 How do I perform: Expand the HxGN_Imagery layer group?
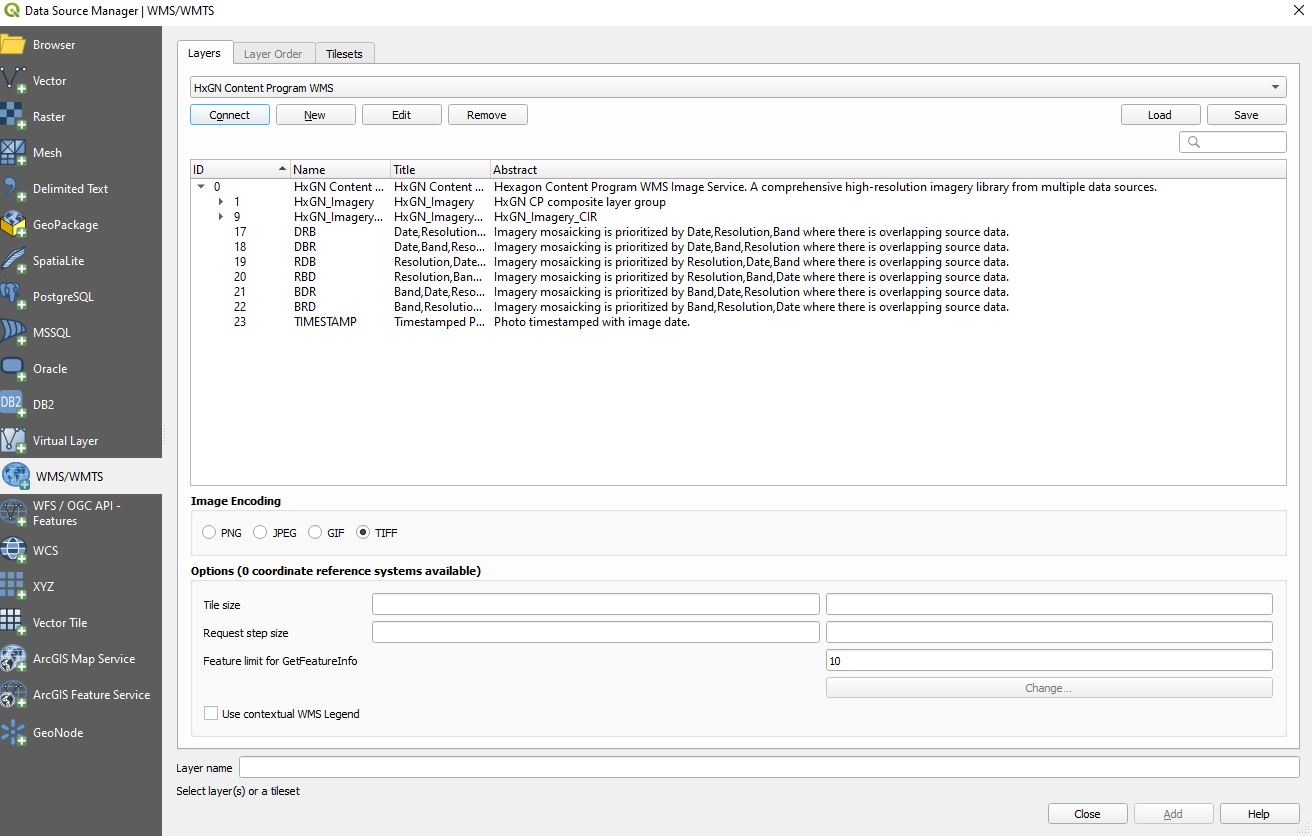pyautogui.click(x=221, y=202)
